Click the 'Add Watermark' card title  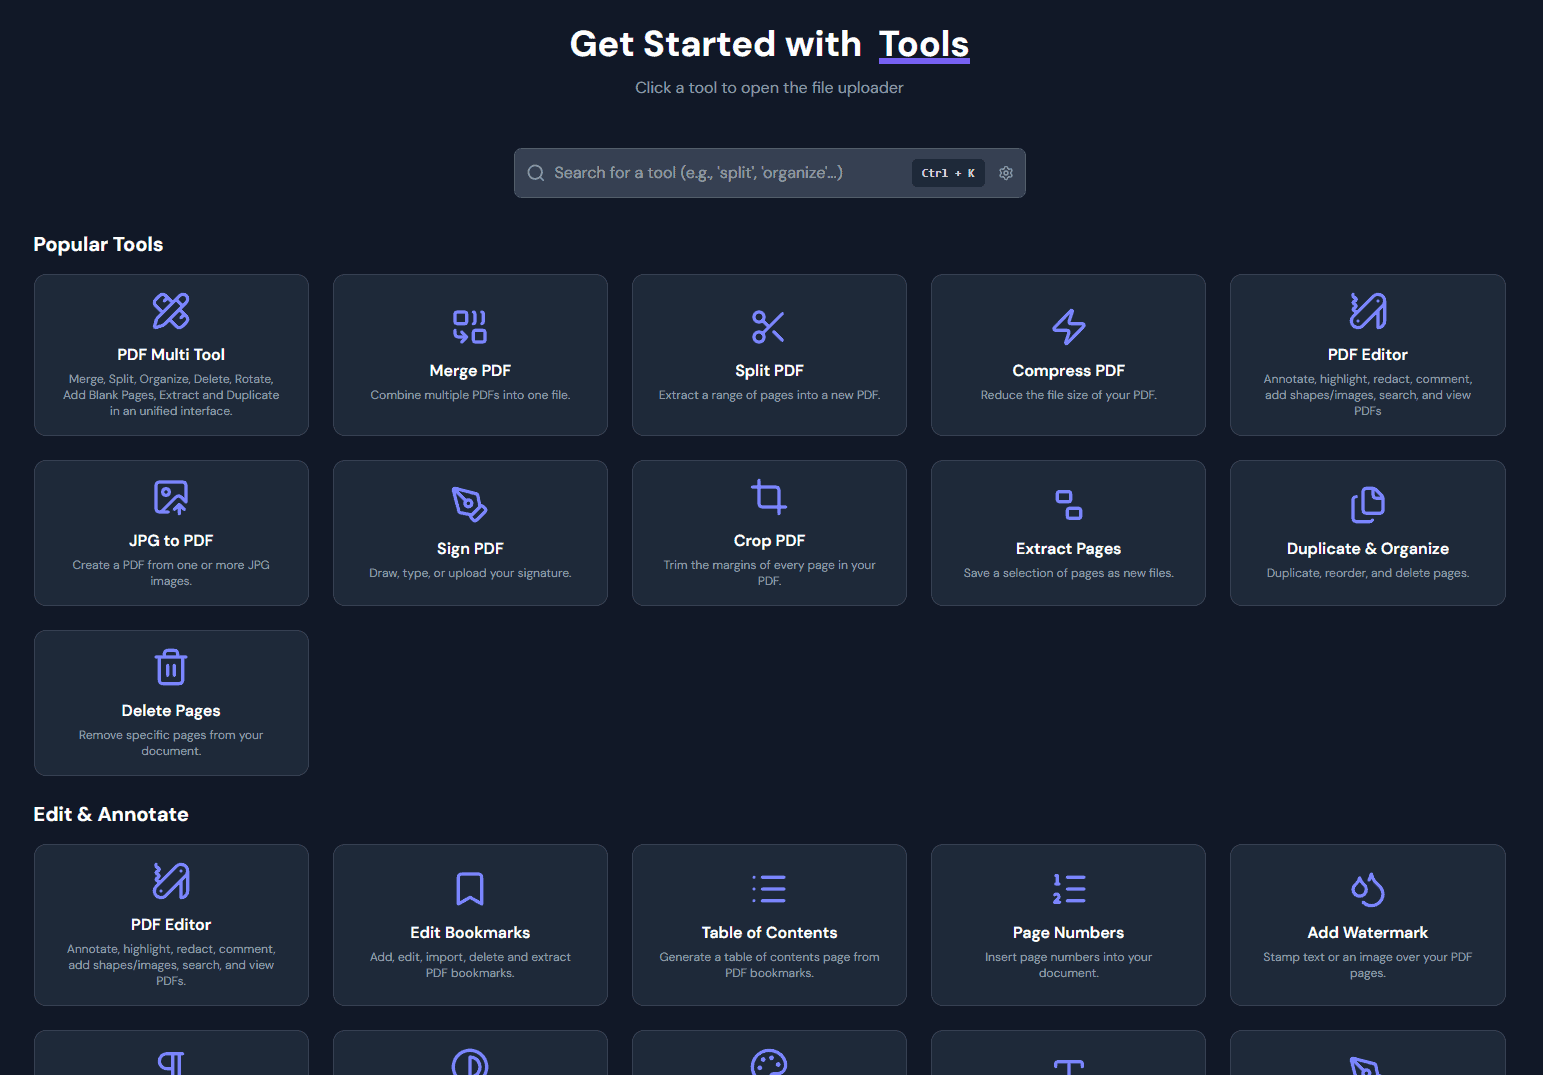[1368, 932]
